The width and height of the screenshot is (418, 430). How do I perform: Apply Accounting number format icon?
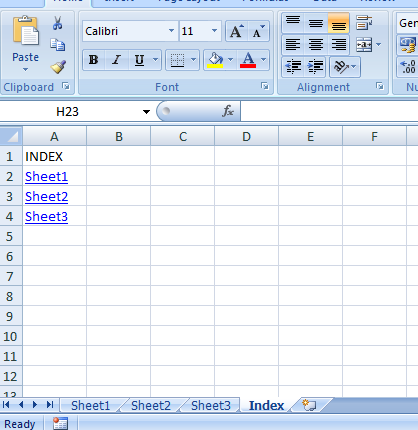[407, 45]
